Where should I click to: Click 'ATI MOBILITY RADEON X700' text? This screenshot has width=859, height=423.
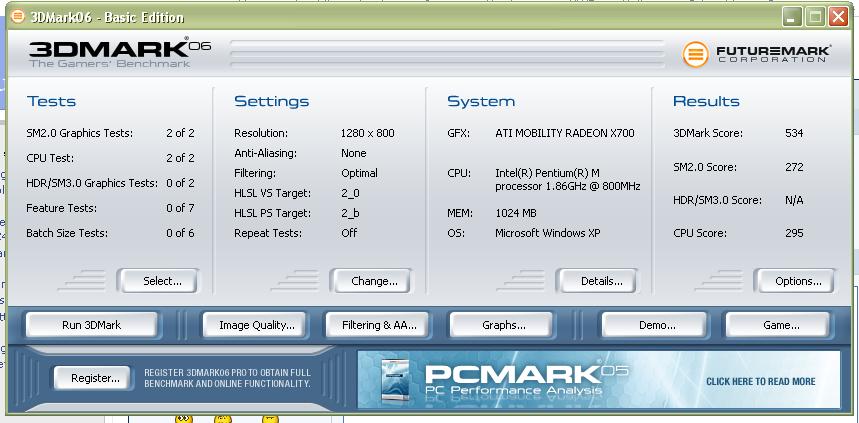point(565,133)
